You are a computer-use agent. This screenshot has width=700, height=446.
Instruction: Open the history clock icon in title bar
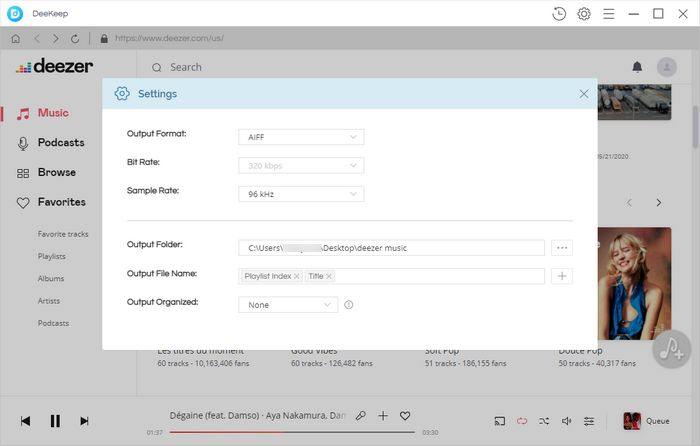tap(558, 14)
